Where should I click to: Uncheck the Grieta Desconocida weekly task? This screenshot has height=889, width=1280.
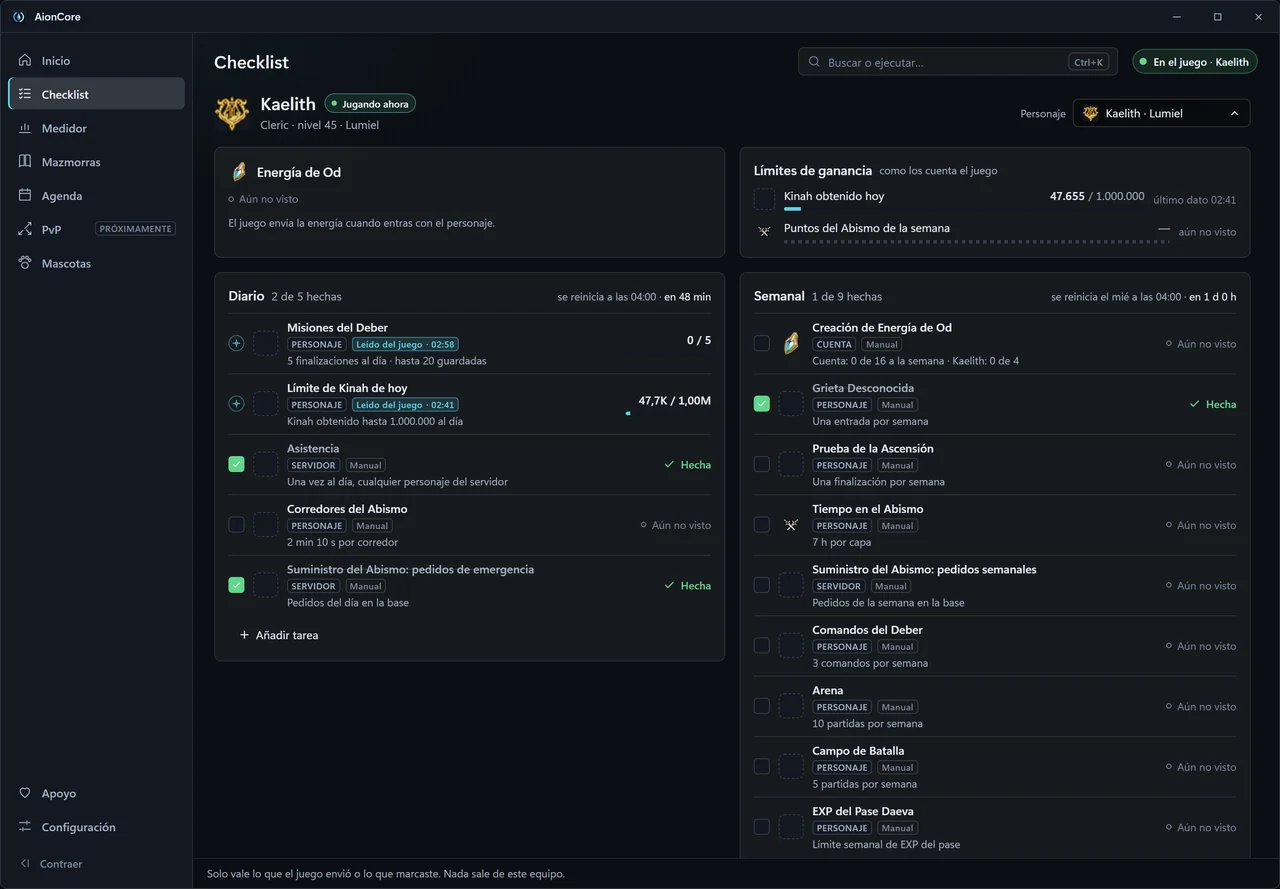point(762,404)
